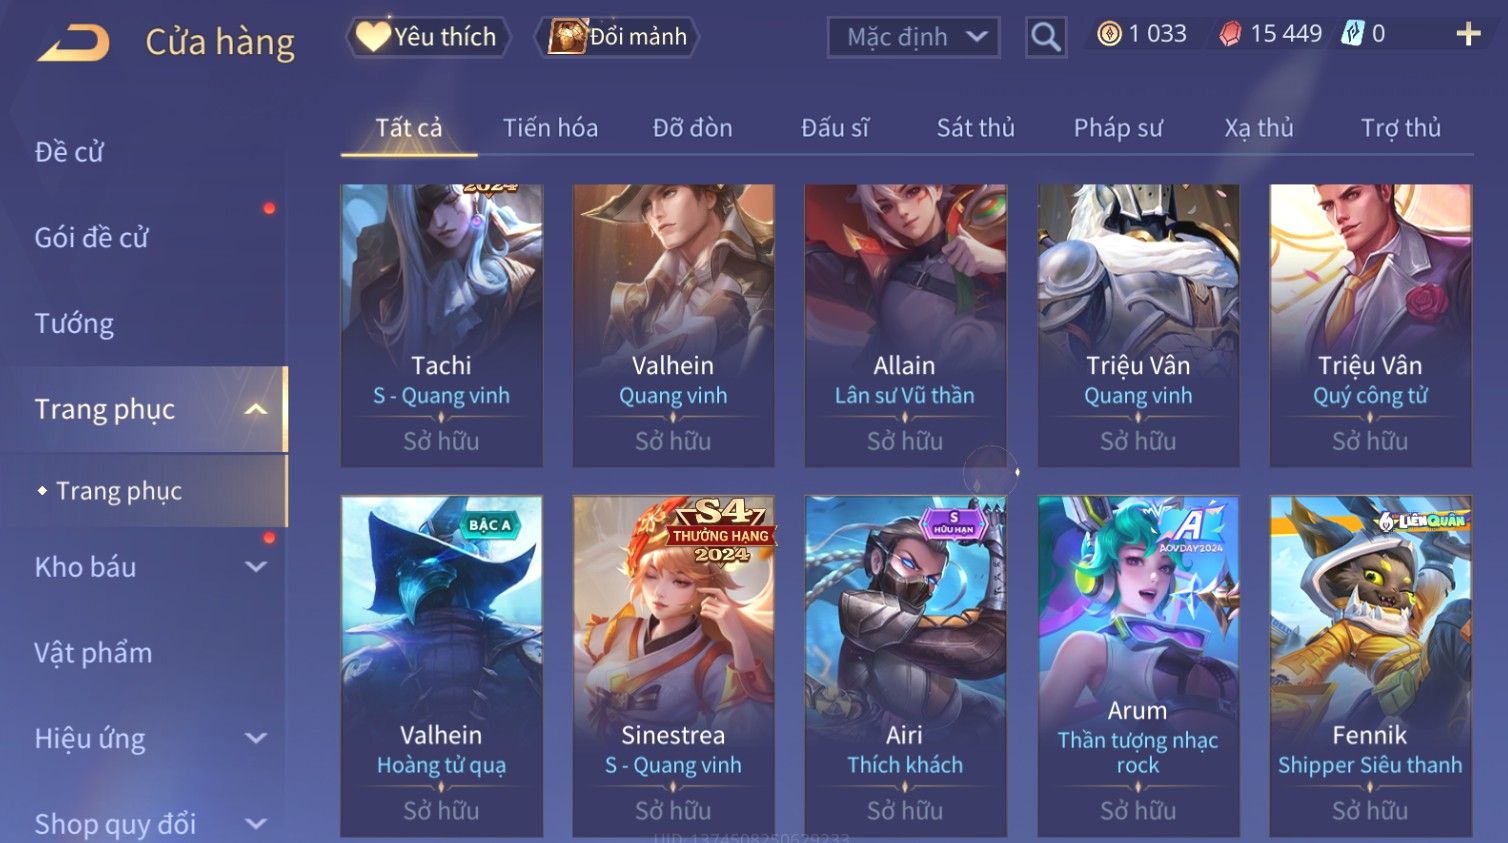This screenshot has height=843, width=1508.
Task: Open Yêu thích favorites heart button
Action: [x=428, y=37]
